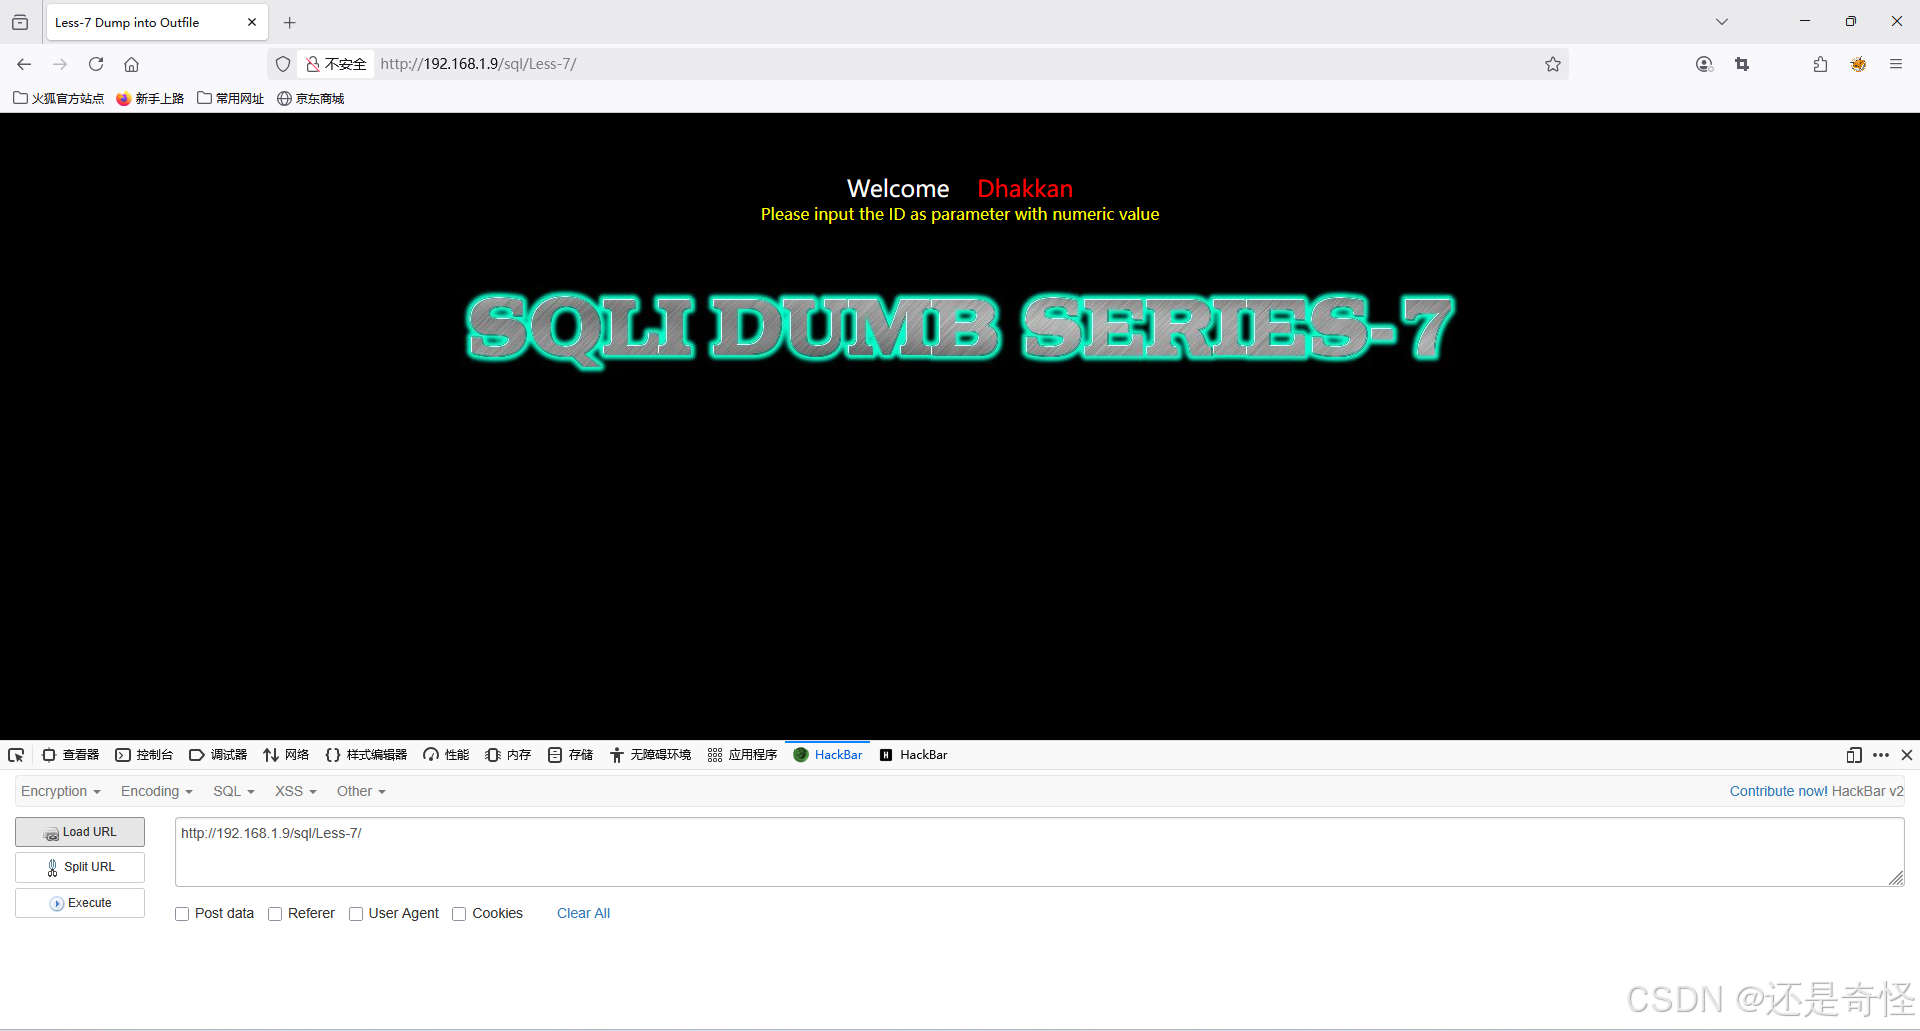The image size is (1920, 1031).
Task: Open the 内存 memory tab
Action: (x=508, y=755)
